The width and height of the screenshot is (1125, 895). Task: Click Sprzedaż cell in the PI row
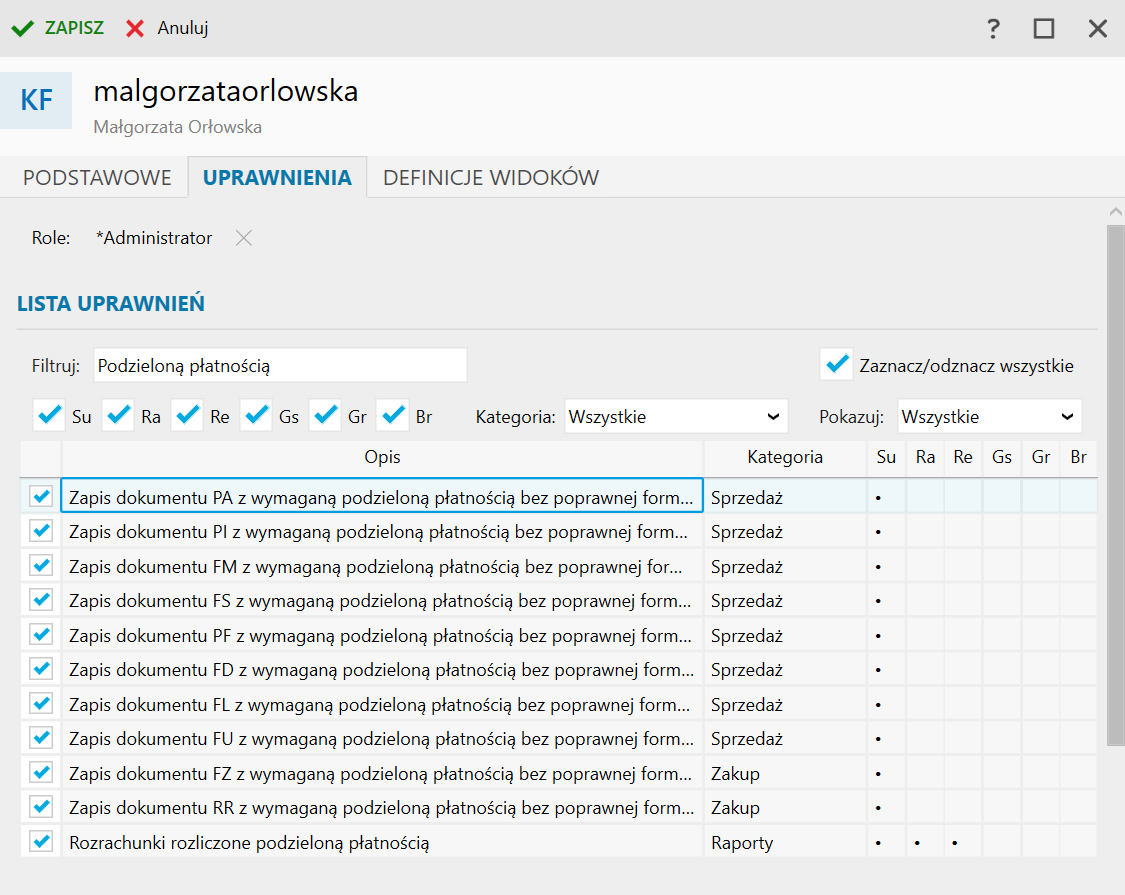[785, 532]
